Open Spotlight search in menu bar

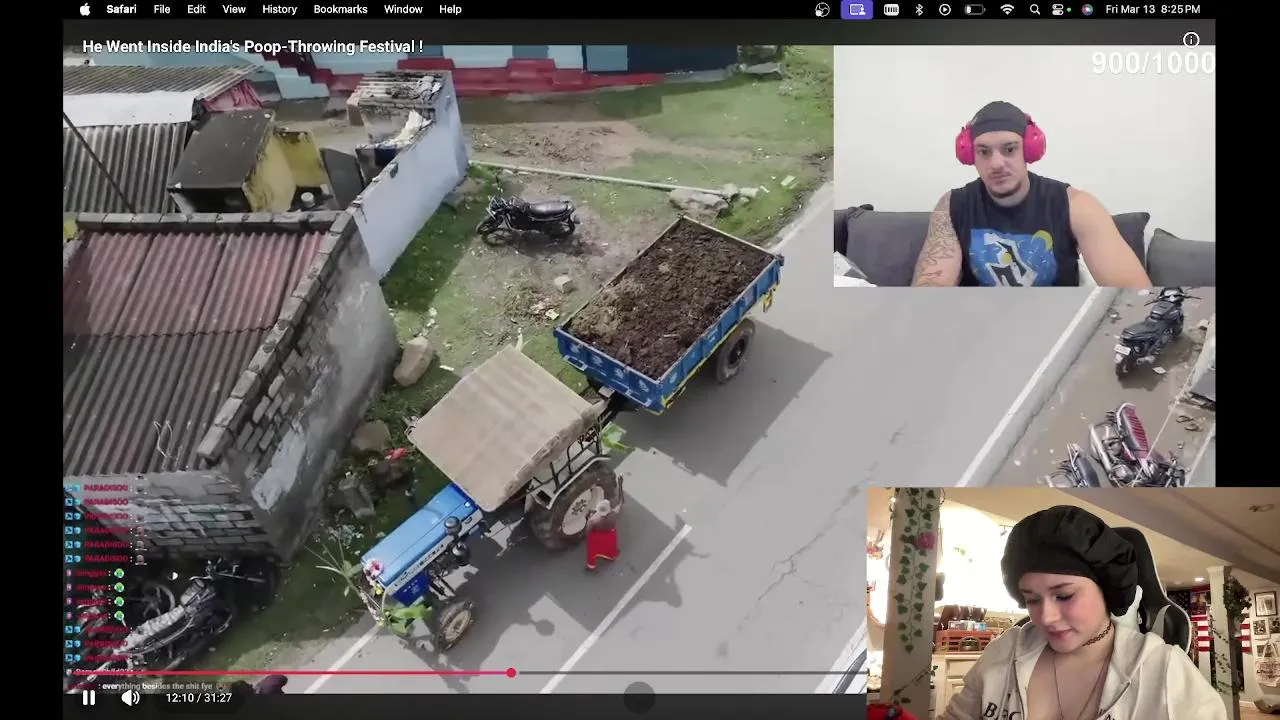coord(1035,9)
